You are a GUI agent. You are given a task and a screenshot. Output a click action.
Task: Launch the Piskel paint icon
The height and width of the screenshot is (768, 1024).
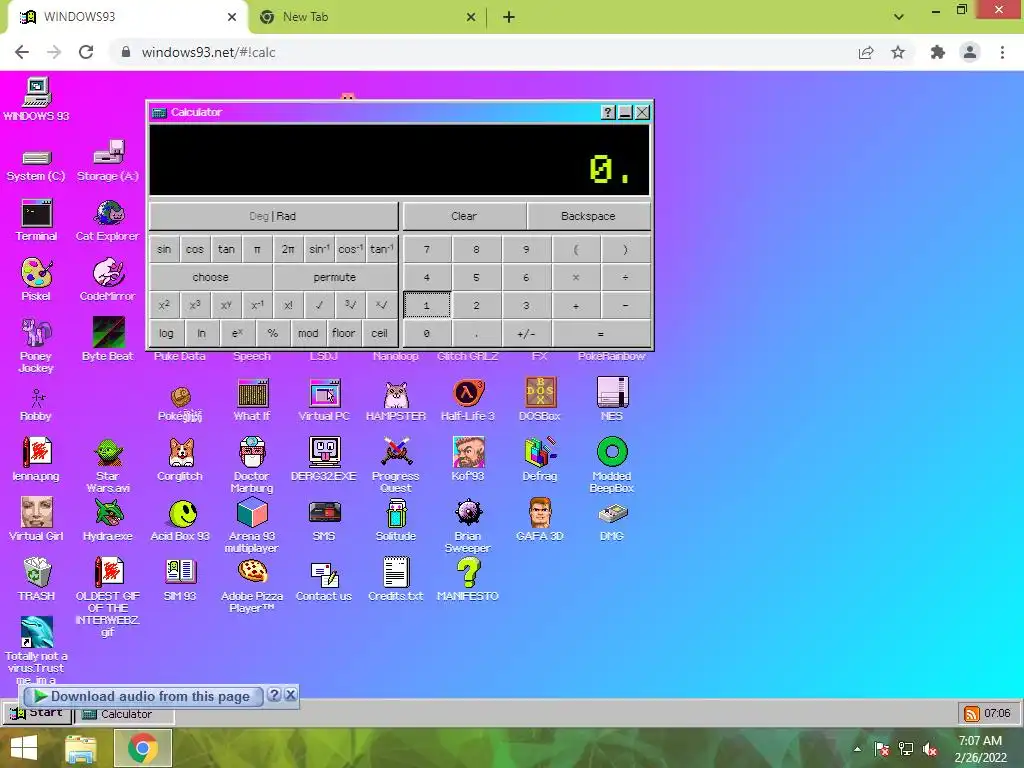37,280
